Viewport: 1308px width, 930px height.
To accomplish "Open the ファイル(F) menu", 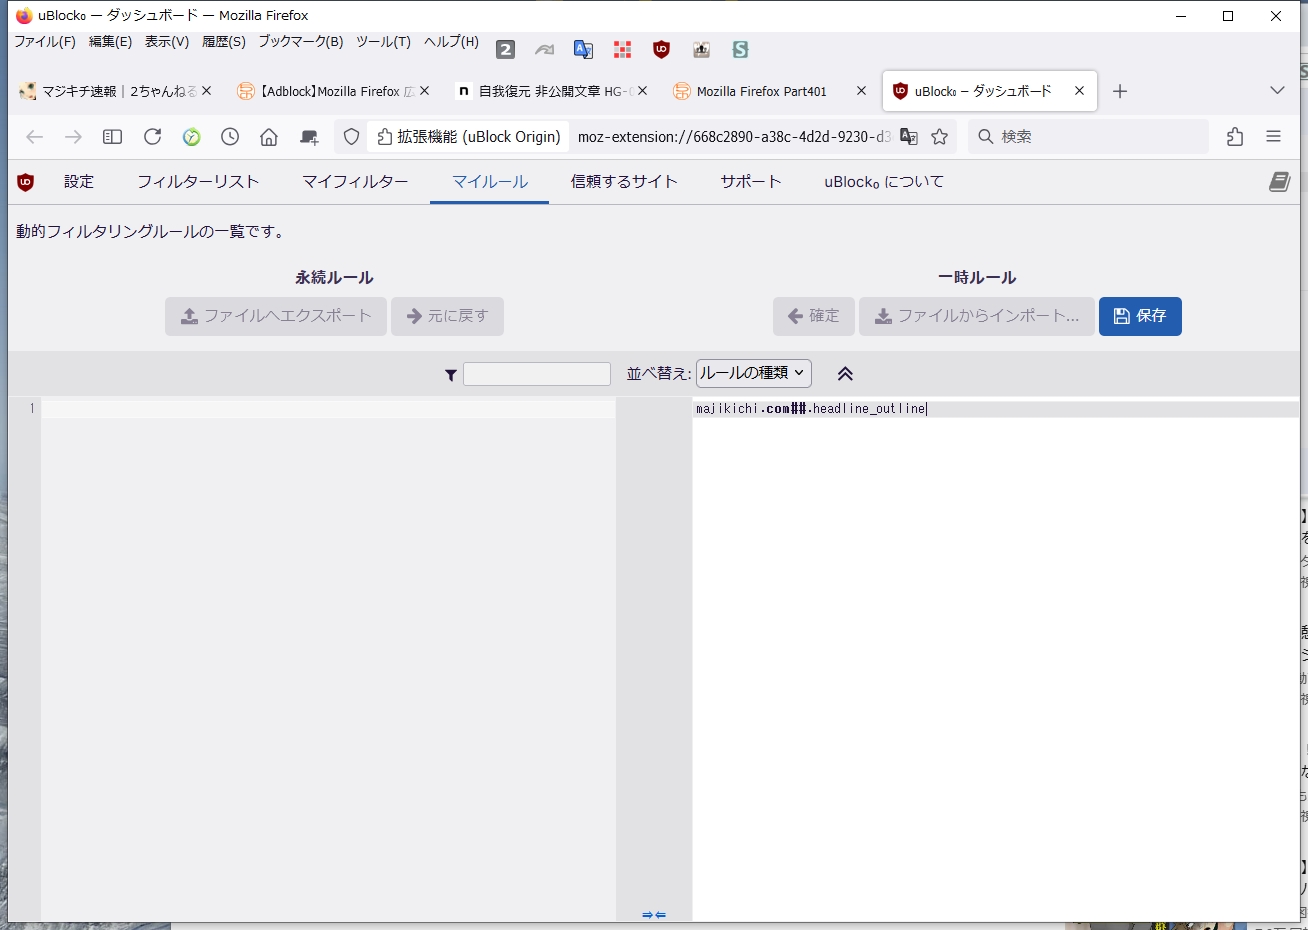I will point(45,42).
